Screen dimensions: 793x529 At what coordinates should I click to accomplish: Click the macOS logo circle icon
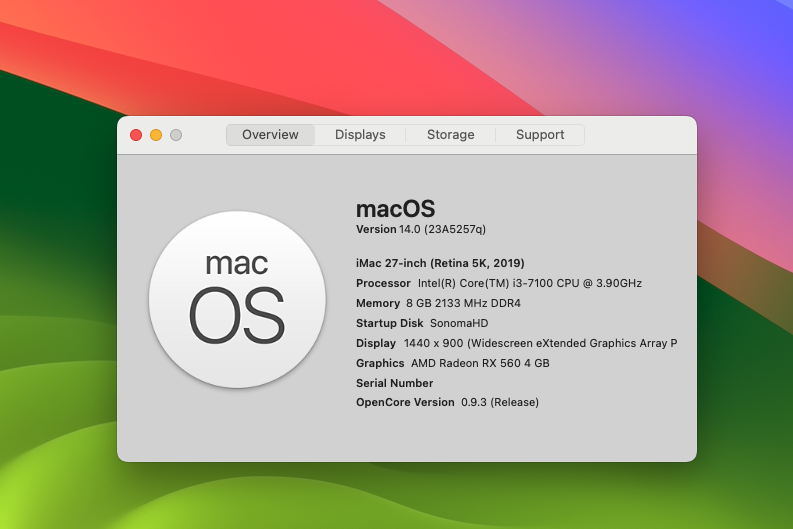tap(237, 299)
